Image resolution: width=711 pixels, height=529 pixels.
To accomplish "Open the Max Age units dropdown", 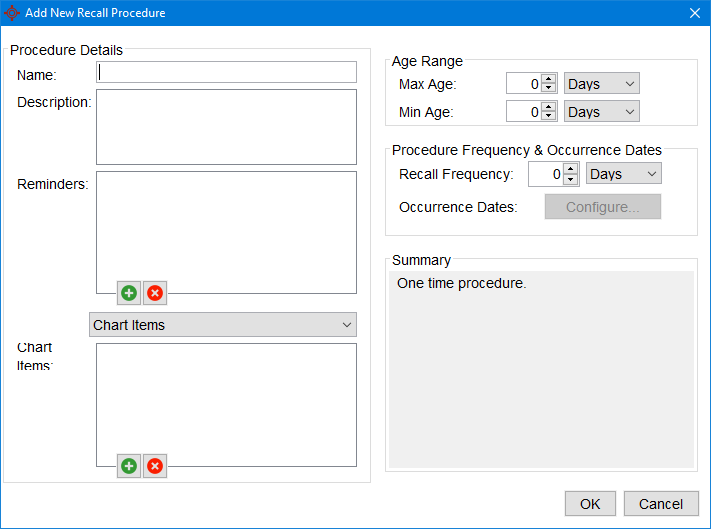I will (602, 84).
